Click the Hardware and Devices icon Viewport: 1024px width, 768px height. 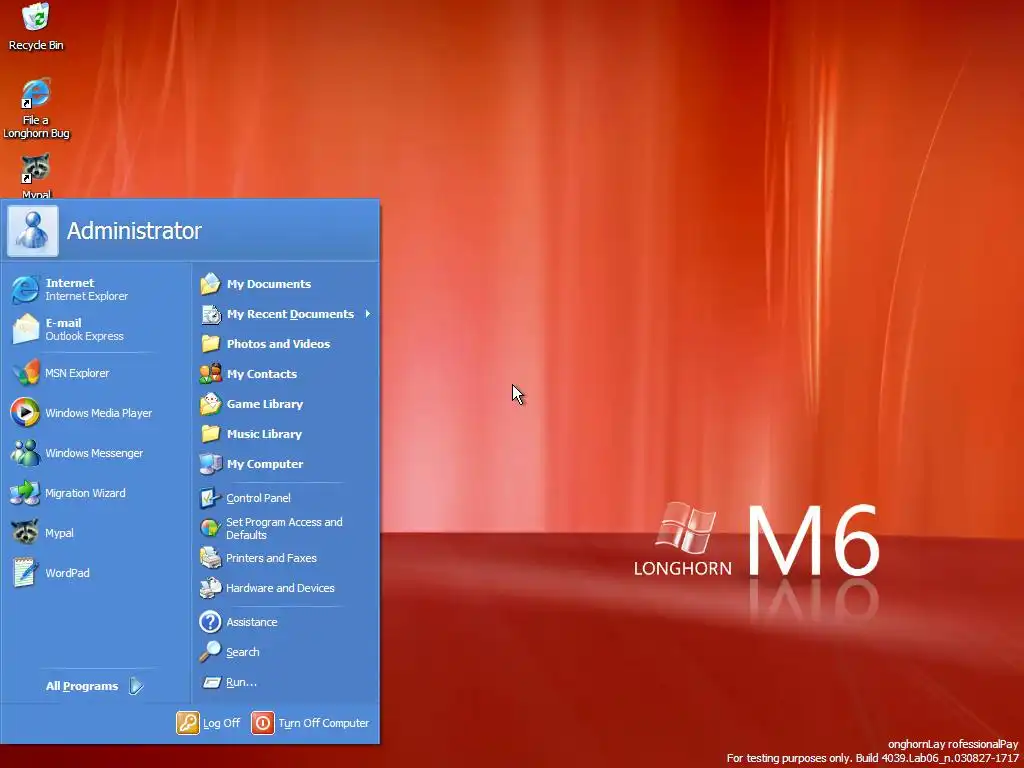pyautogui.click(x=210, y=588)
